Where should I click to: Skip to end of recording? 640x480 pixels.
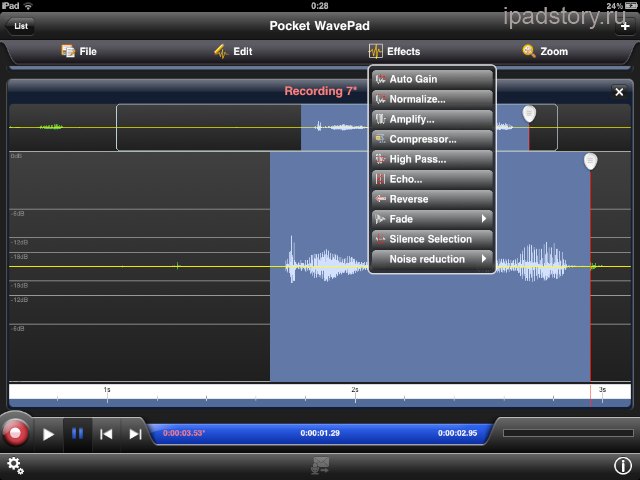click(135, 434)
